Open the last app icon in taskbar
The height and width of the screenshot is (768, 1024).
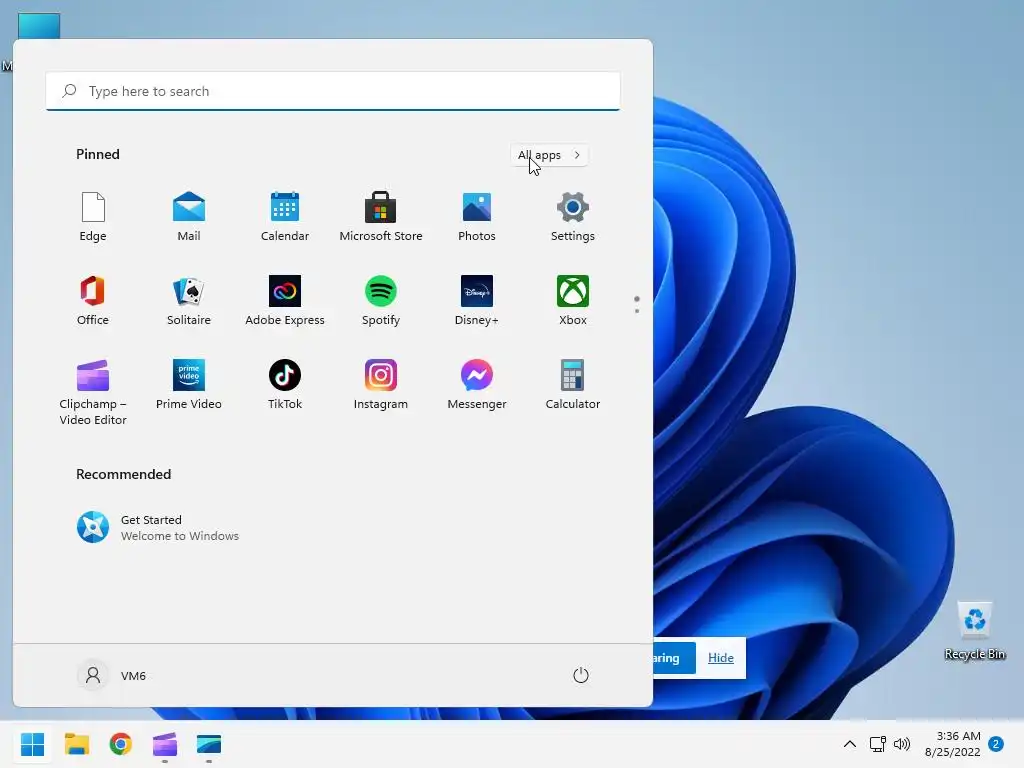click(208, 744)
